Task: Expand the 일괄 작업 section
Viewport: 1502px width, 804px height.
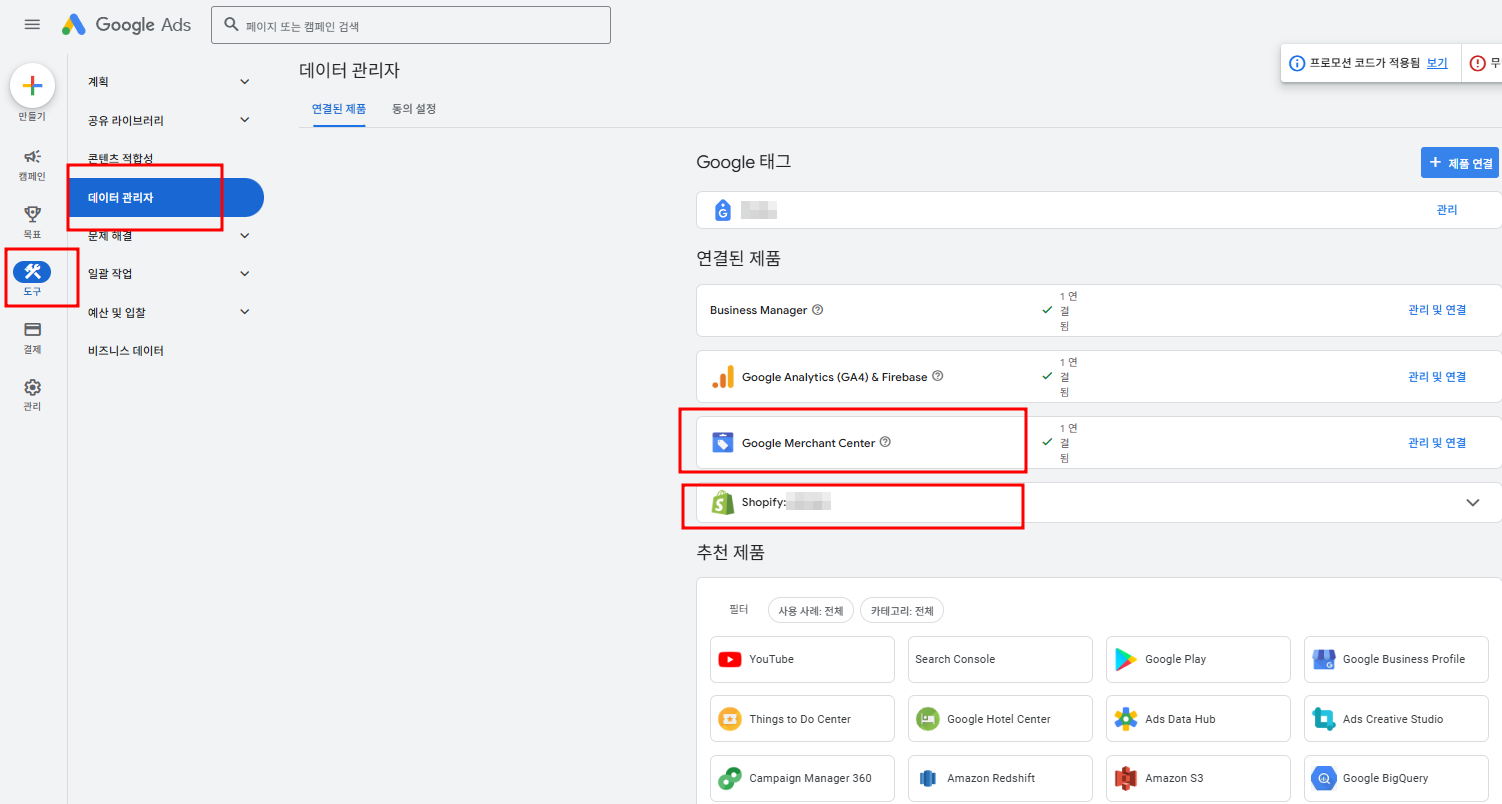Action: click(245, 274)
